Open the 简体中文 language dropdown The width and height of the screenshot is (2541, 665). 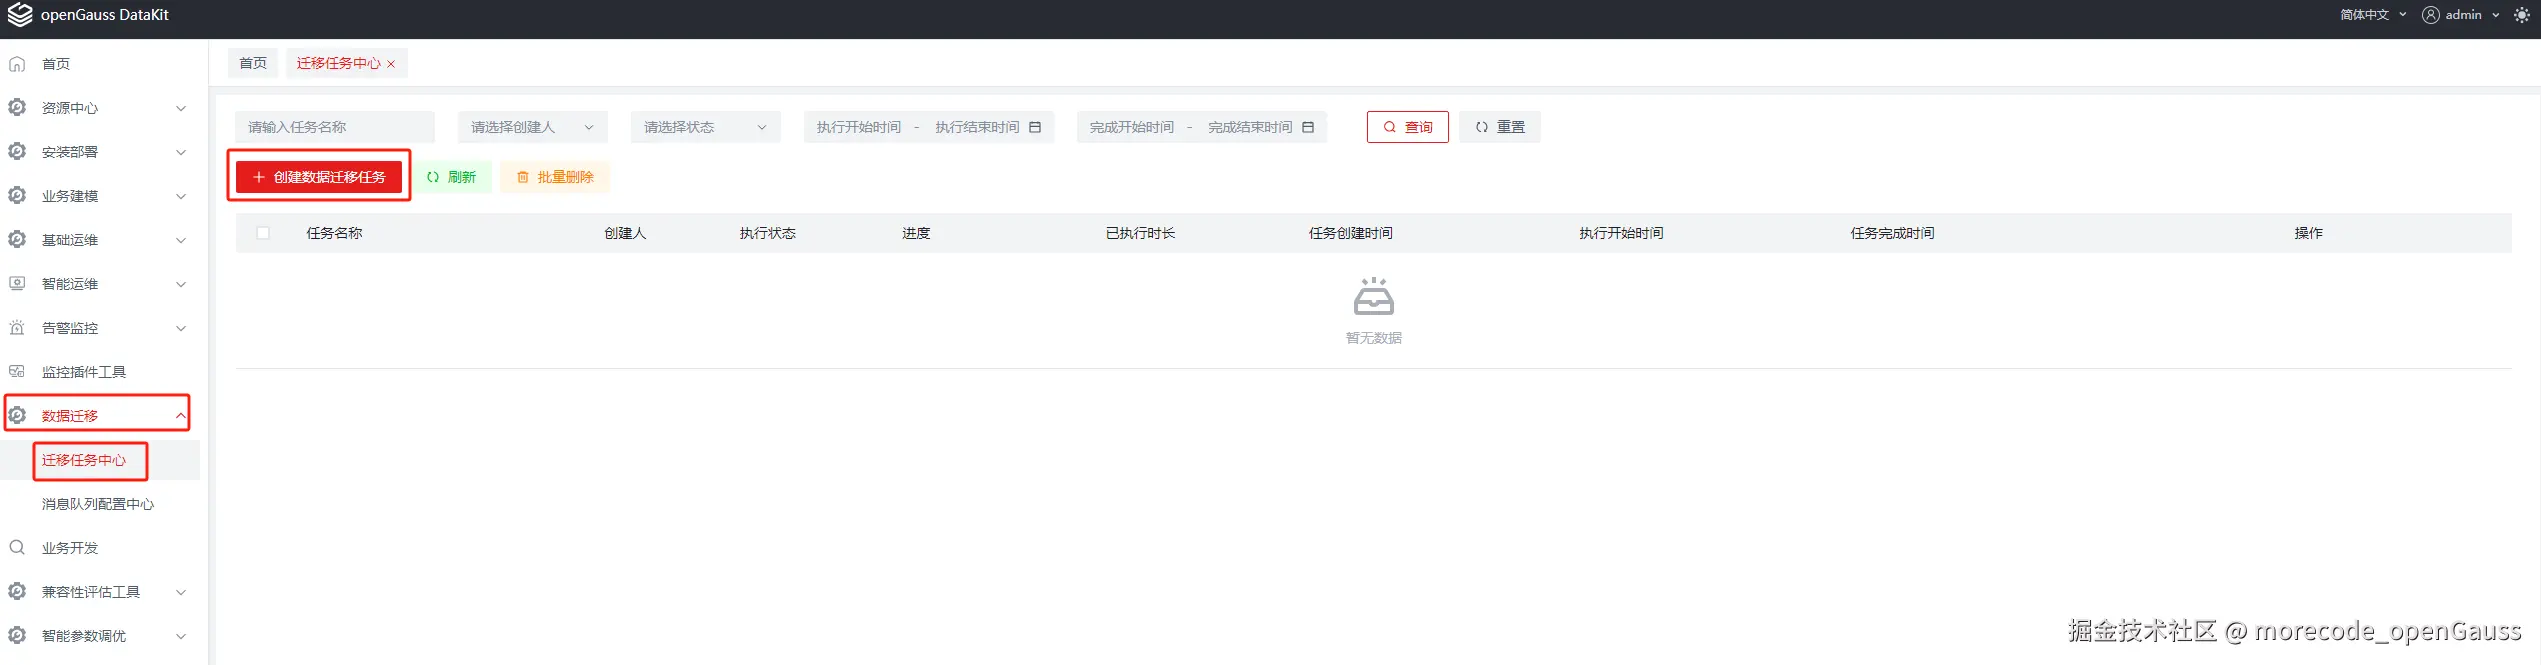coord(2373,15)
